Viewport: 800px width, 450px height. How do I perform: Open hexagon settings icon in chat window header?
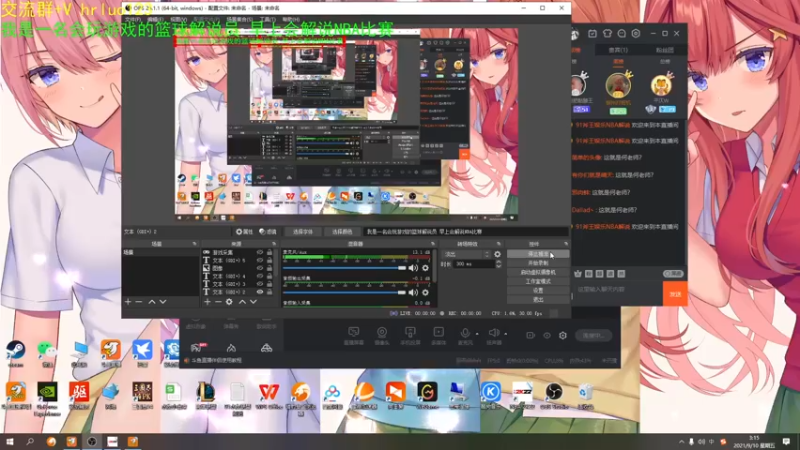coord(636,34)
